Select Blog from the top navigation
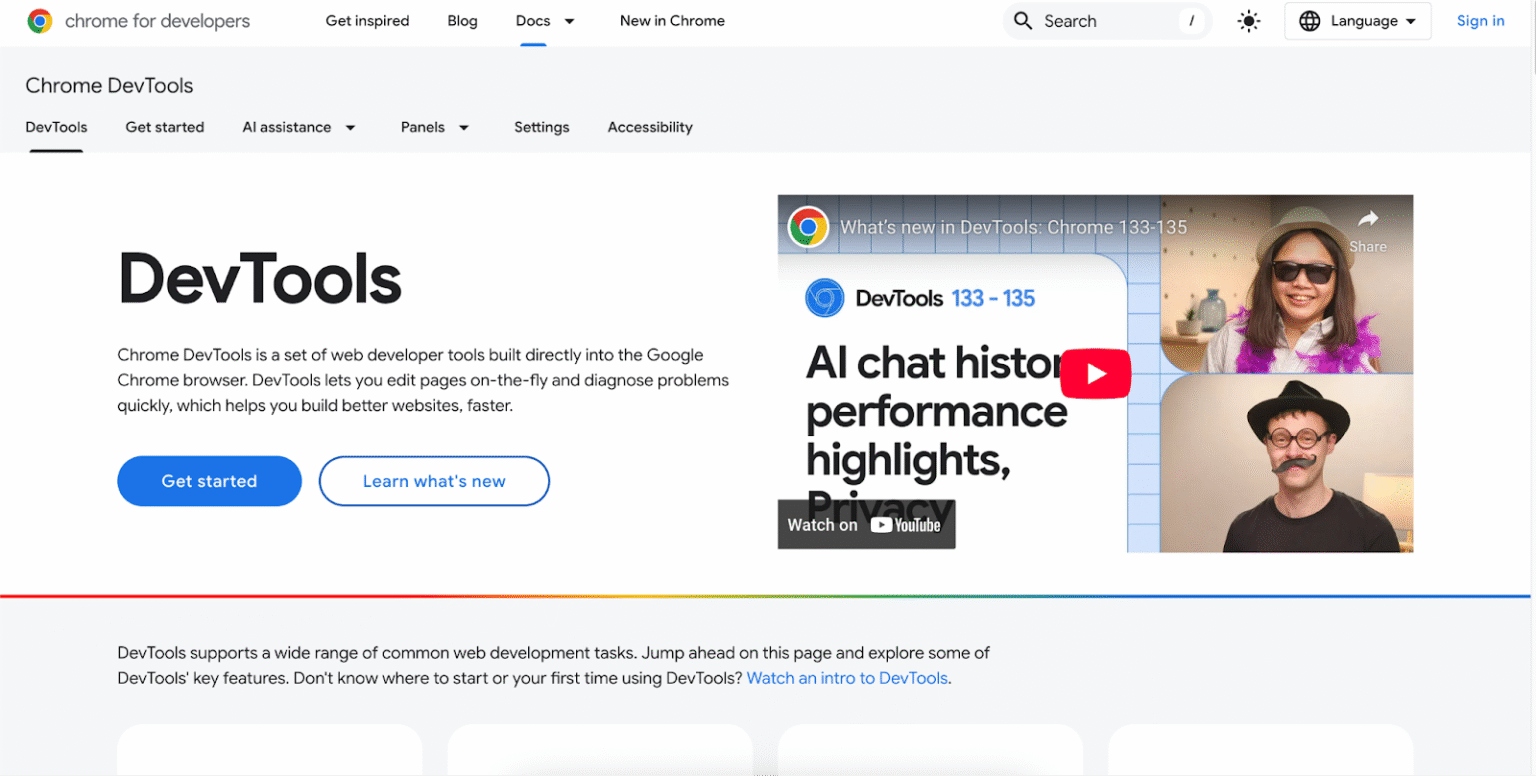This screenshot has height=776, width=1536. (x=462, y=20)
